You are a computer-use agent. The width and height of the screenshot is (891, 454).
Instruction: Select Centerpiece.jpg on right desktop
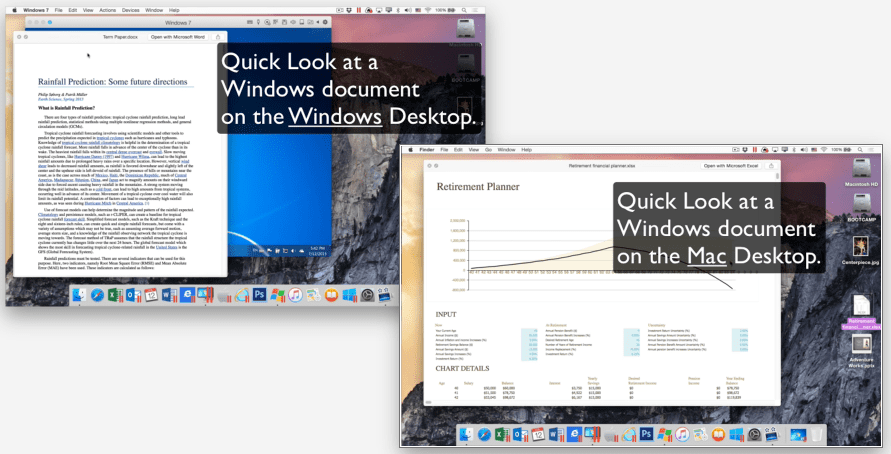pyautogui.click(x=860, y=250)
